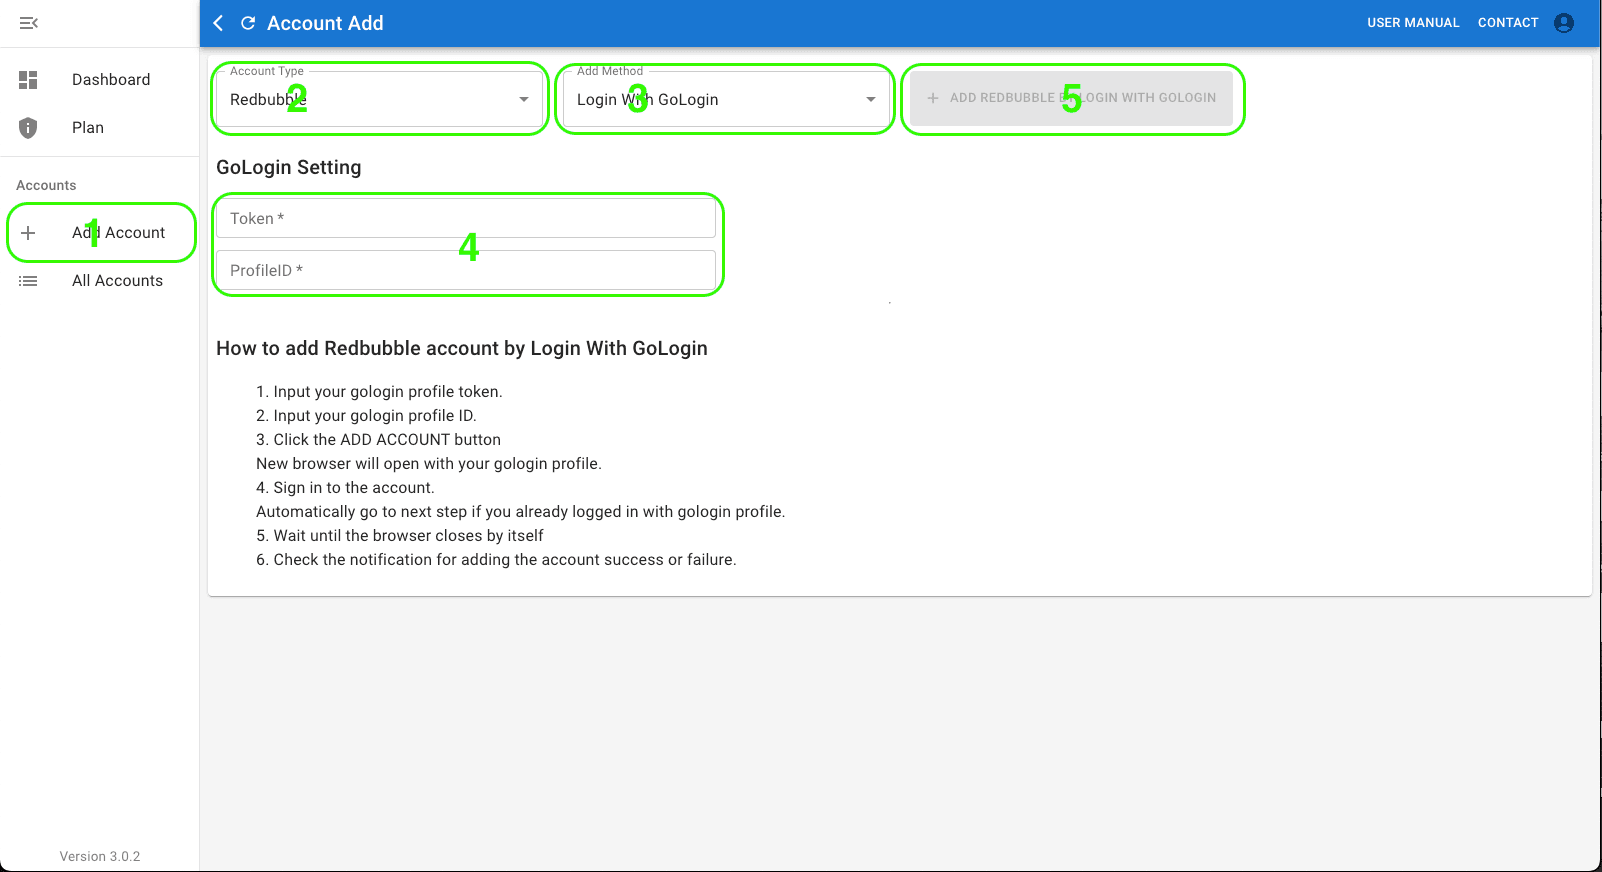Focus the Token input field
Image resolution: width=1602 pixels, height=872 pixels.
point(466,218)
